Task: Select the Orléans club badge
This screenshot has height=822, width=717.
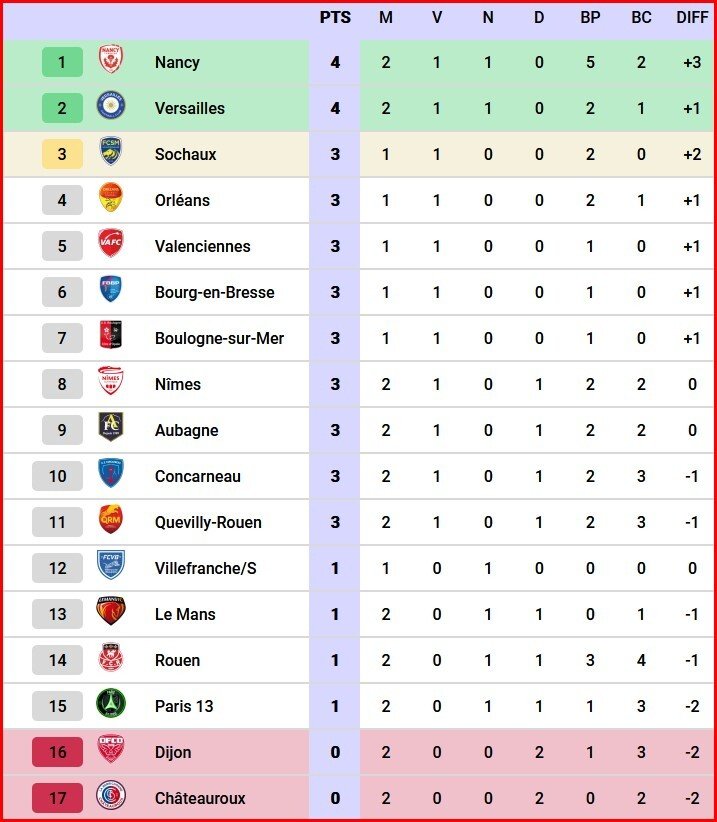Action: (111, 197)
